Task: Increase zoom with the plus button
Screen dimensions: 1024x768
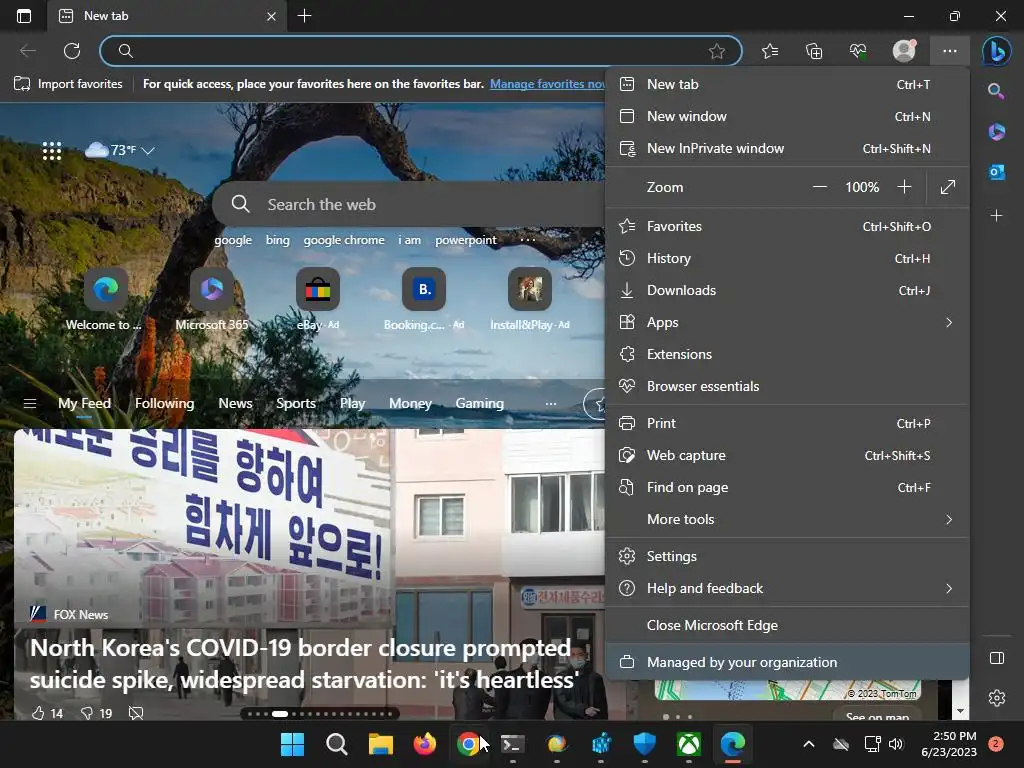Action: (x=904, y=187)
